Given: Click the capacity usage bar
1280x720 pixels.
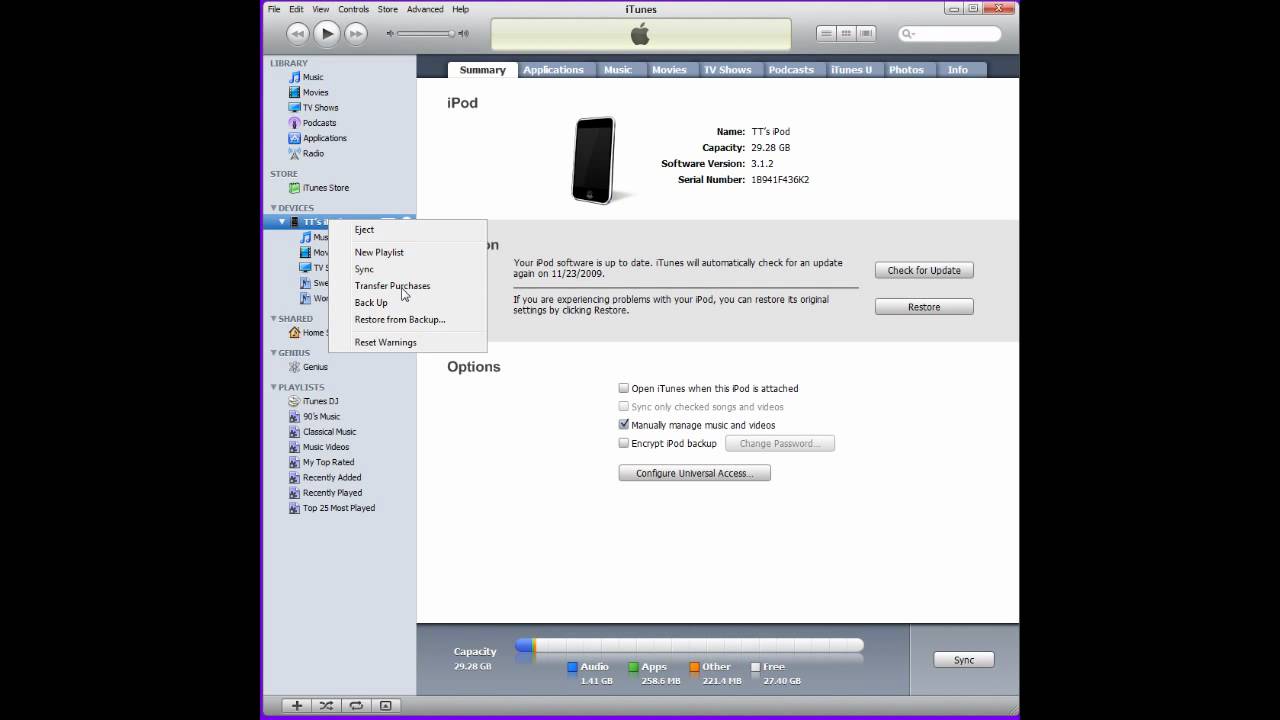Looking at the screenshot, I should [x=689, y=647].
